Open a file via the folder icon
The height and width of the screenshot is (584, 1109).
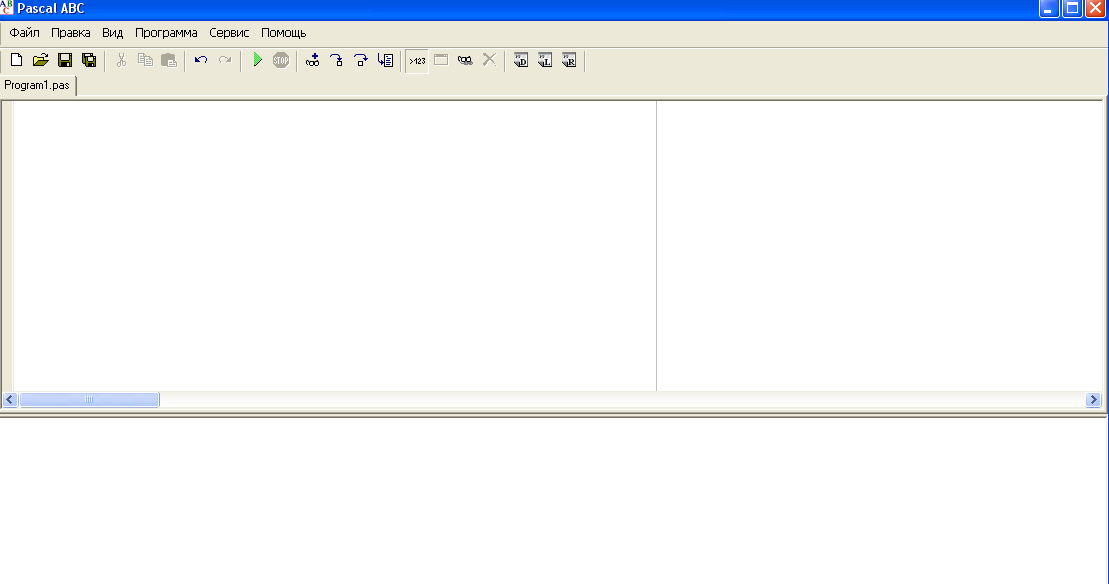click(40, 60)
